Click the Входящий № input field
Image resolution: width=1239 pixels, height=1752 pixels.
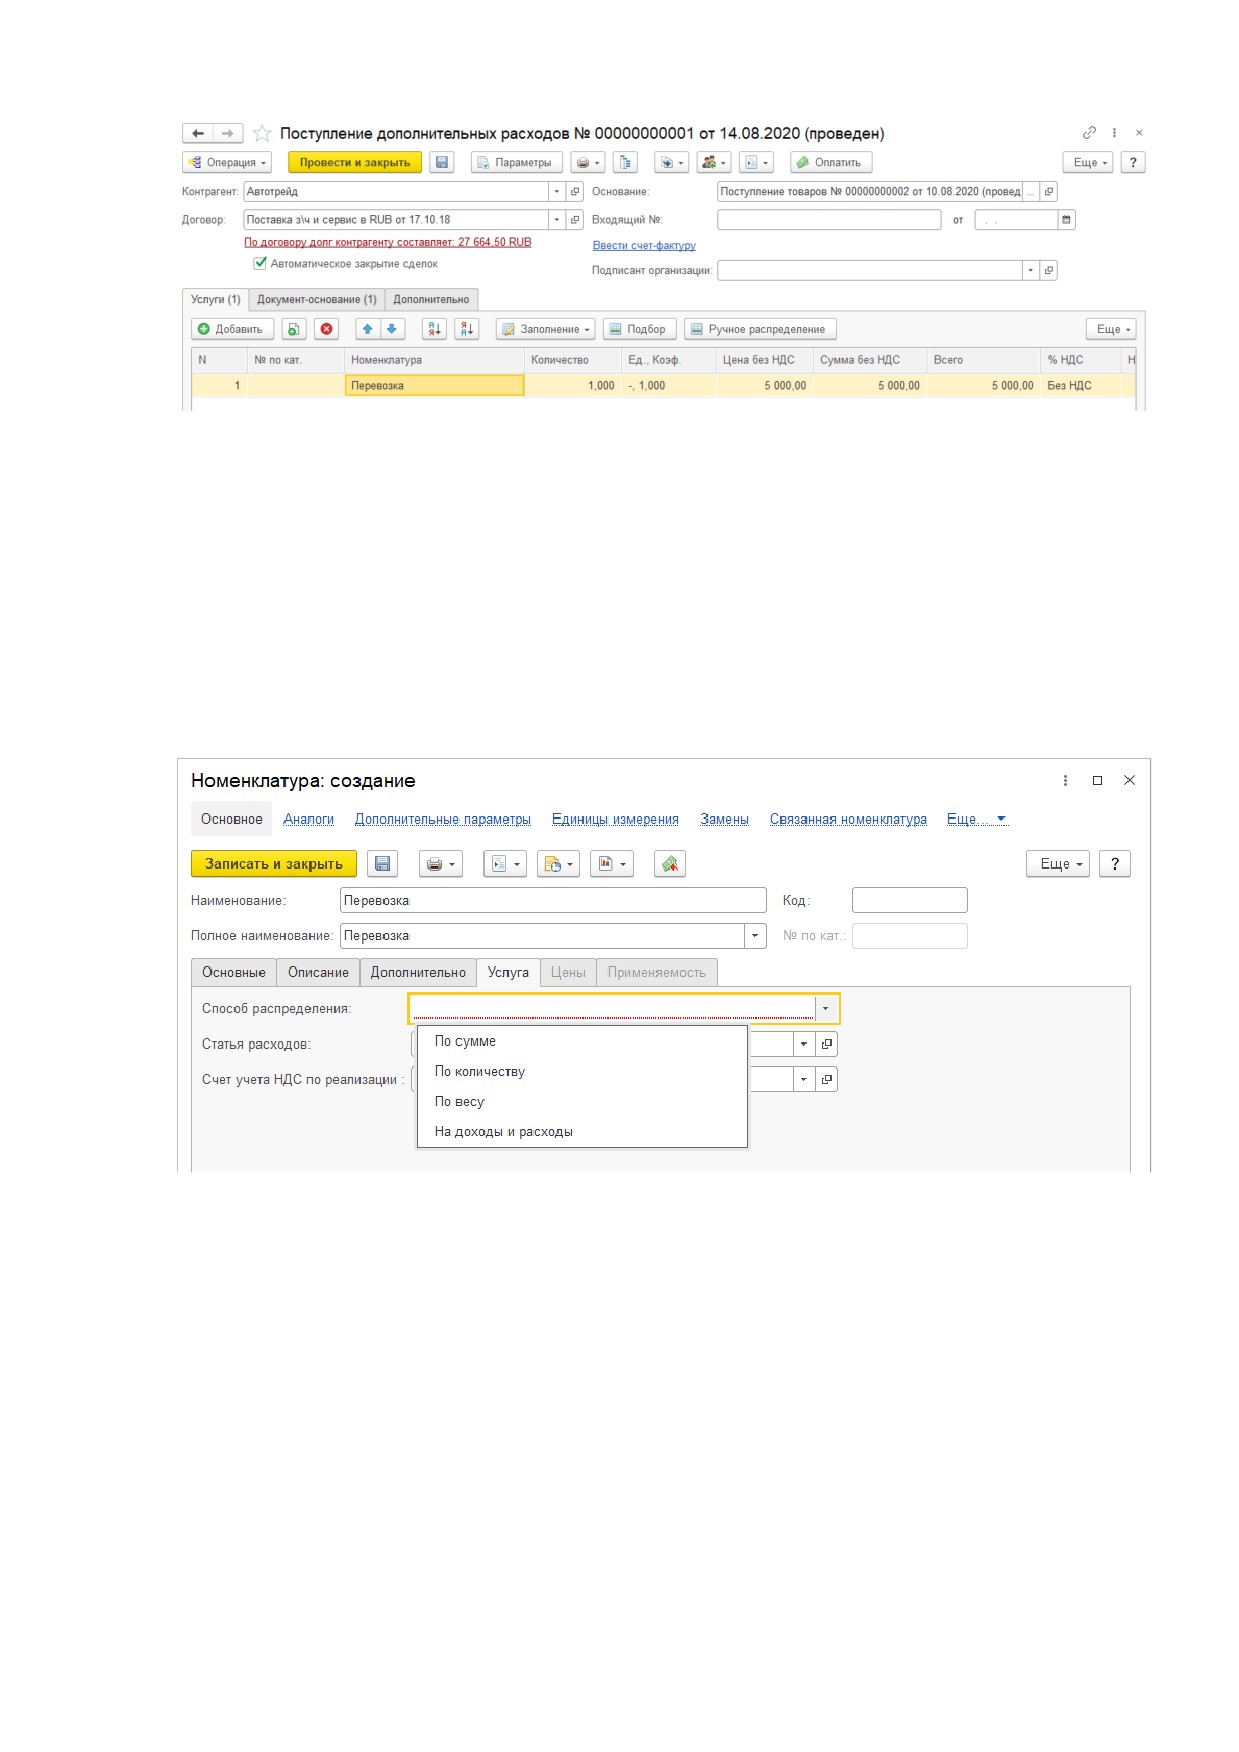(829, 220)
